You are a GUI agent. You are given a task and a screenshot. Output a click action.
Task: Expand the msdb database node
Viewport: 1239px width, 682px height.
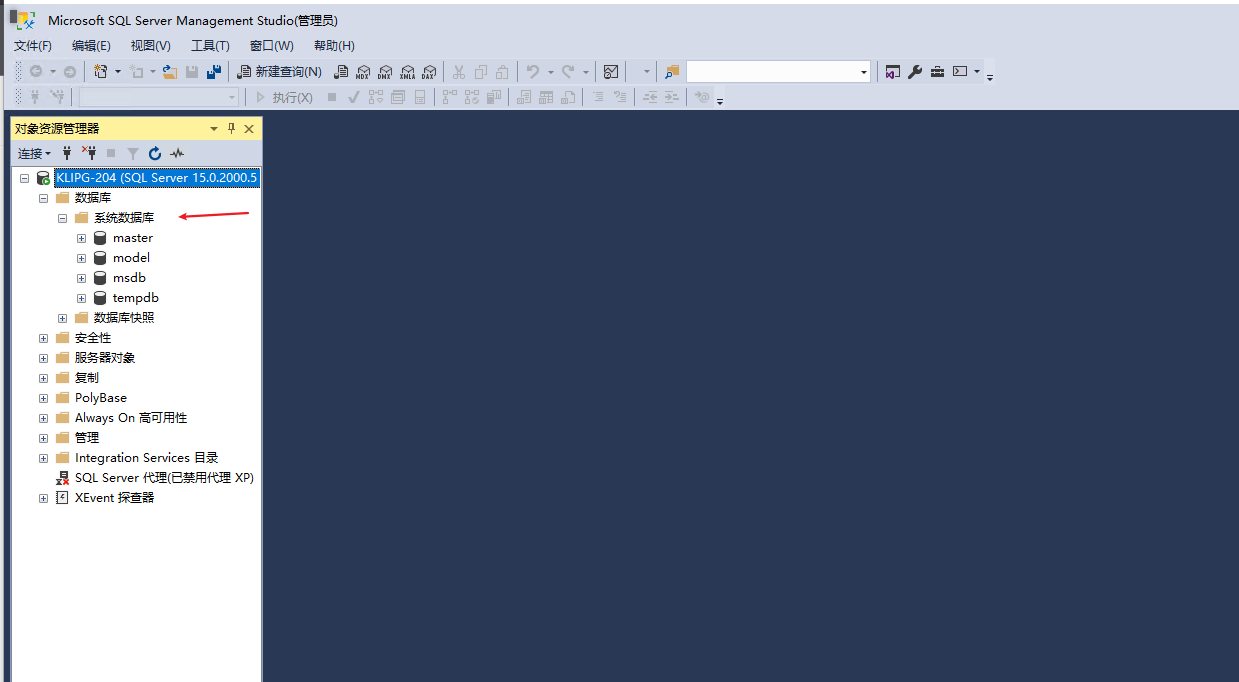click(81, 278)
